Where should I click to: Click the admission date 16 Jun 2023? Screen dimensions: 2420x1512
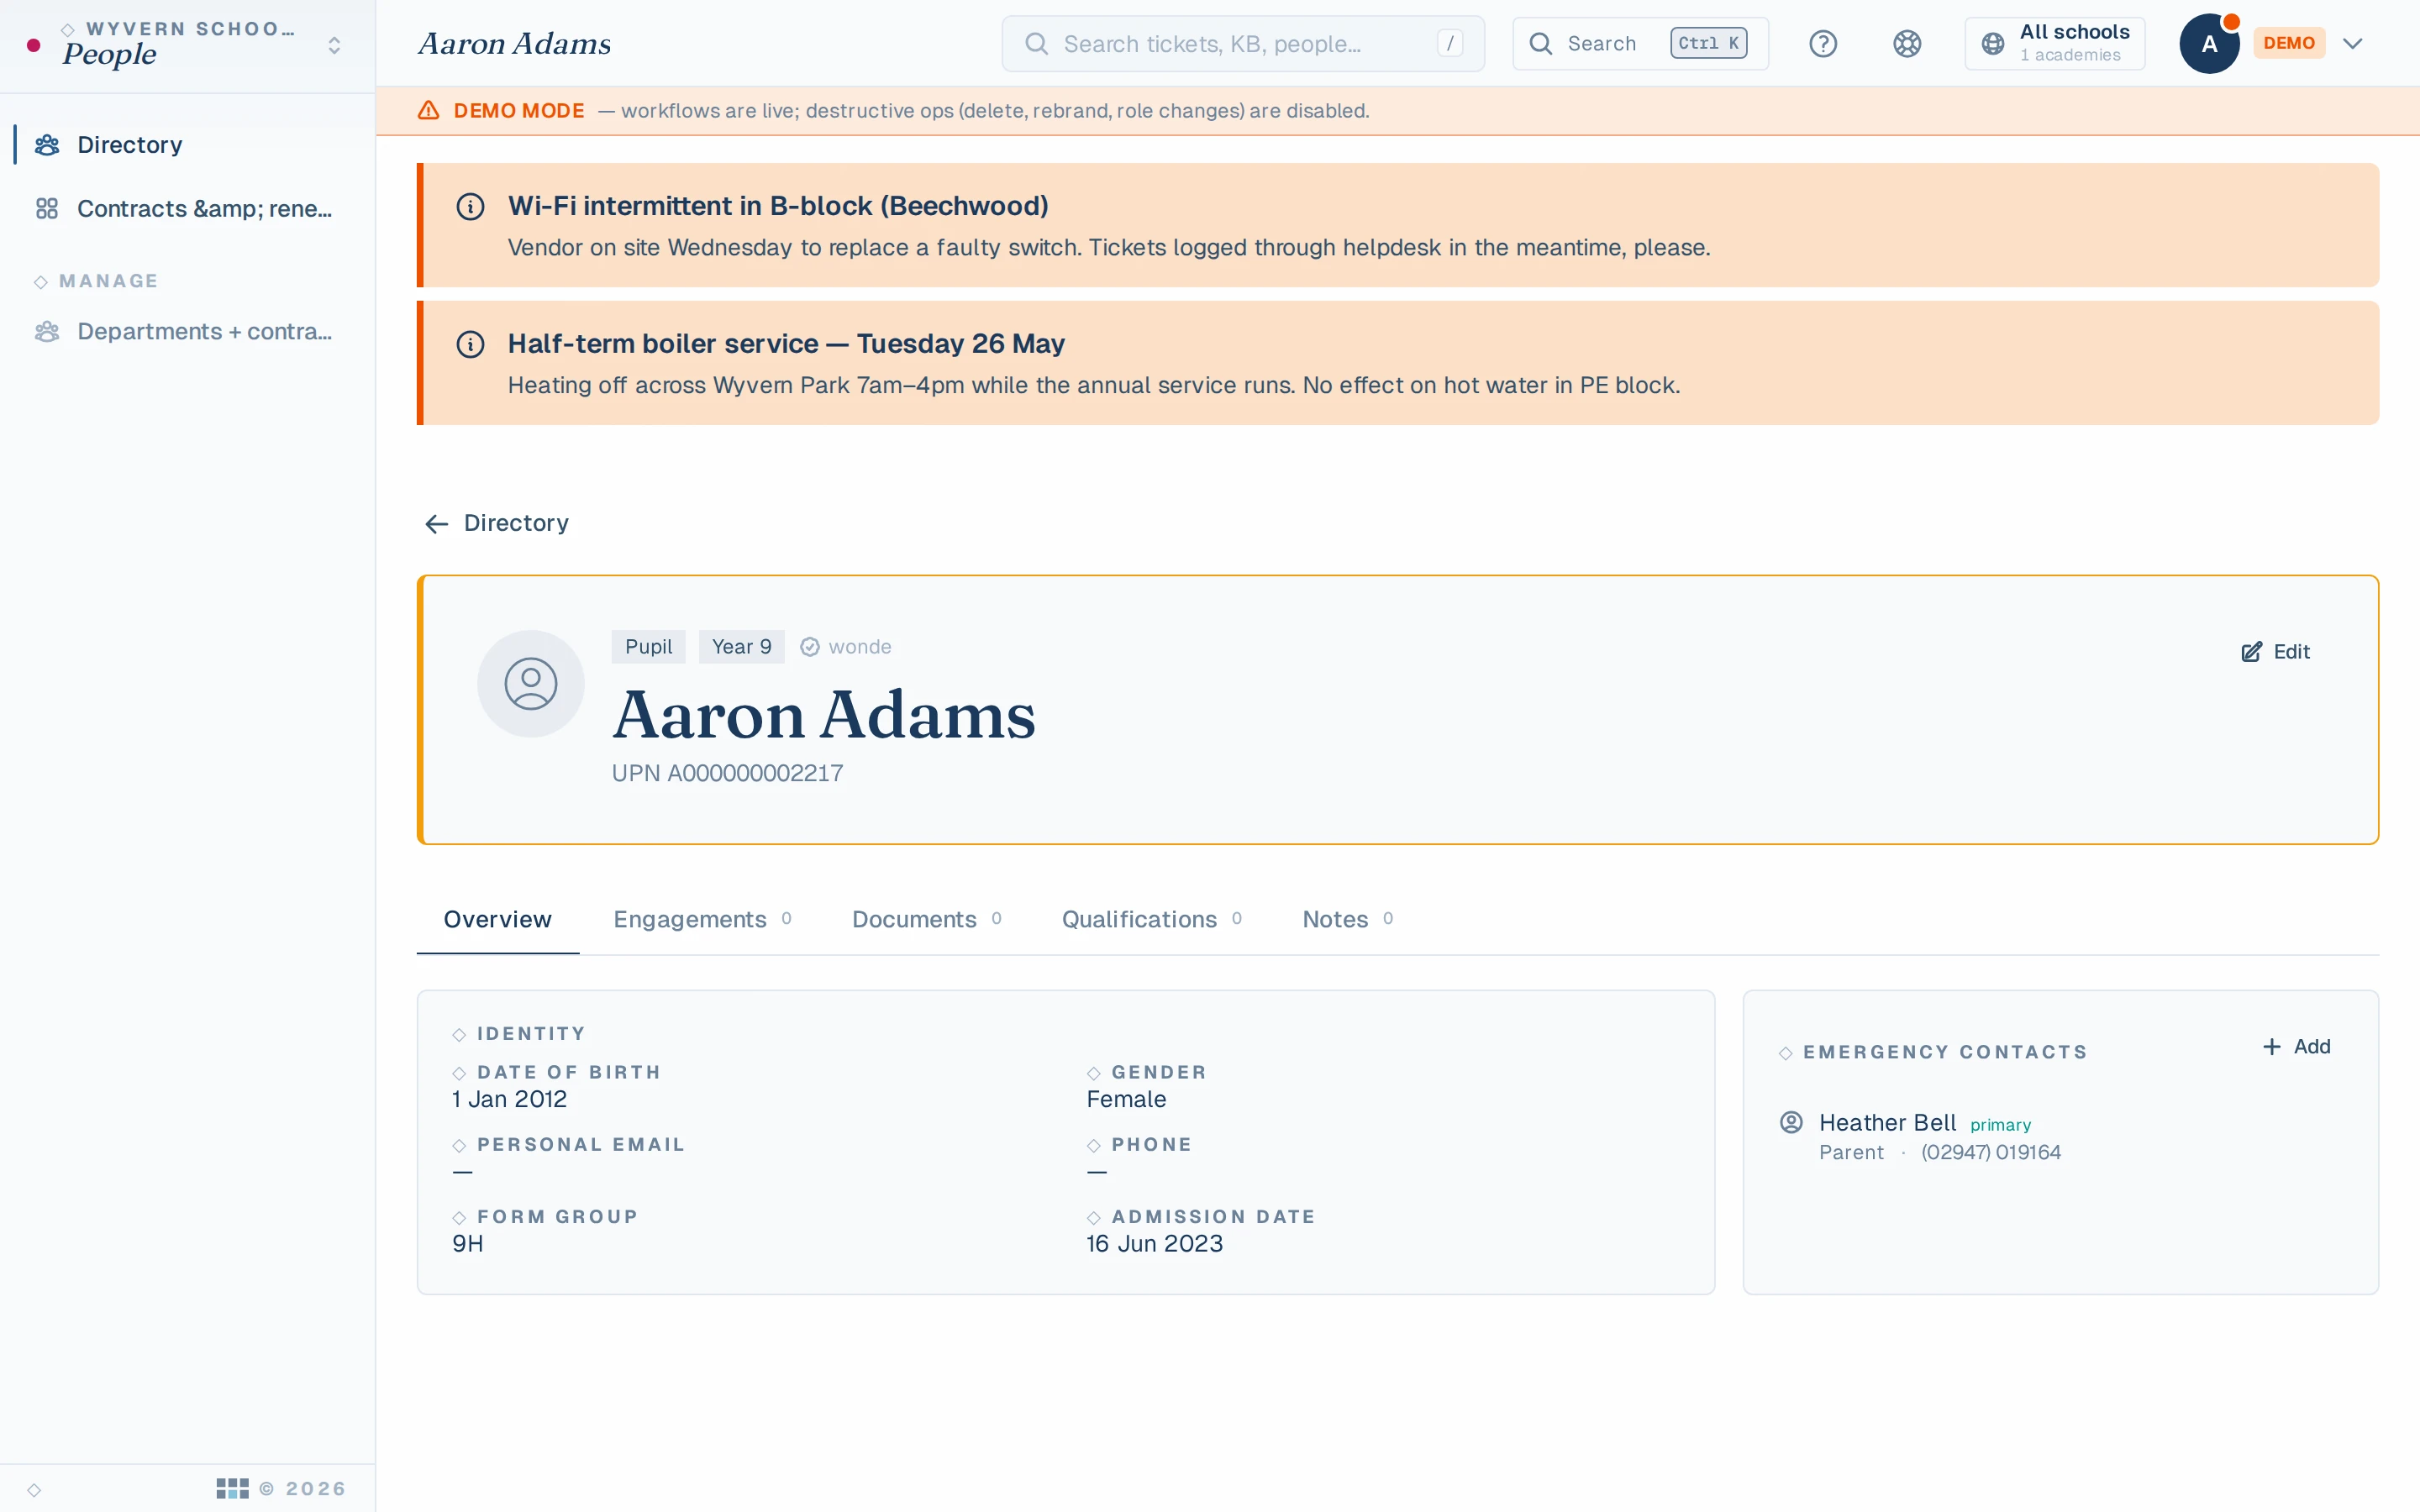[x=1154, y=1244]
